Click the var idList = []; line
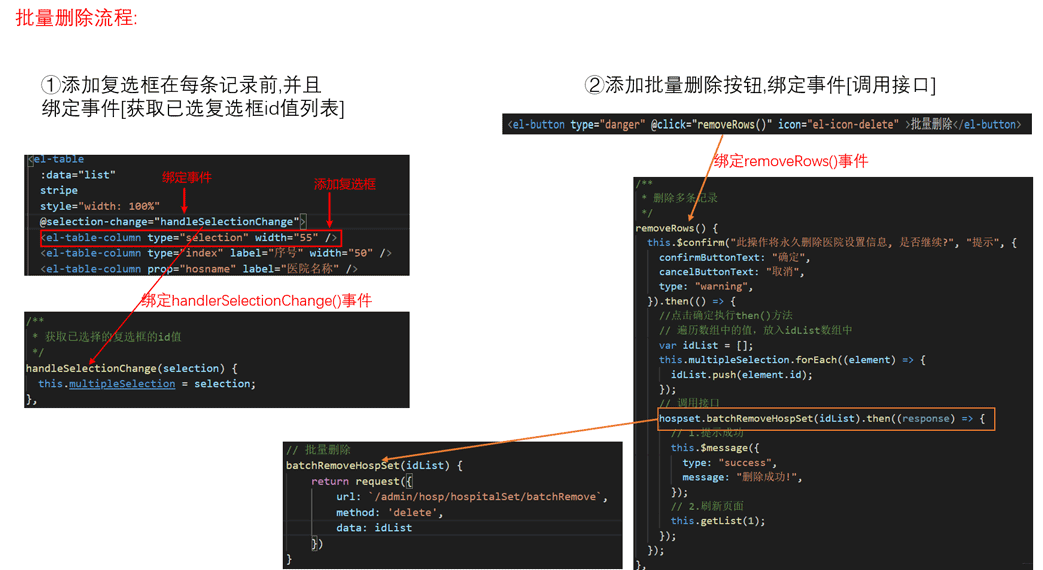Screen dimensions: 1043x570 tap(706, 345)
